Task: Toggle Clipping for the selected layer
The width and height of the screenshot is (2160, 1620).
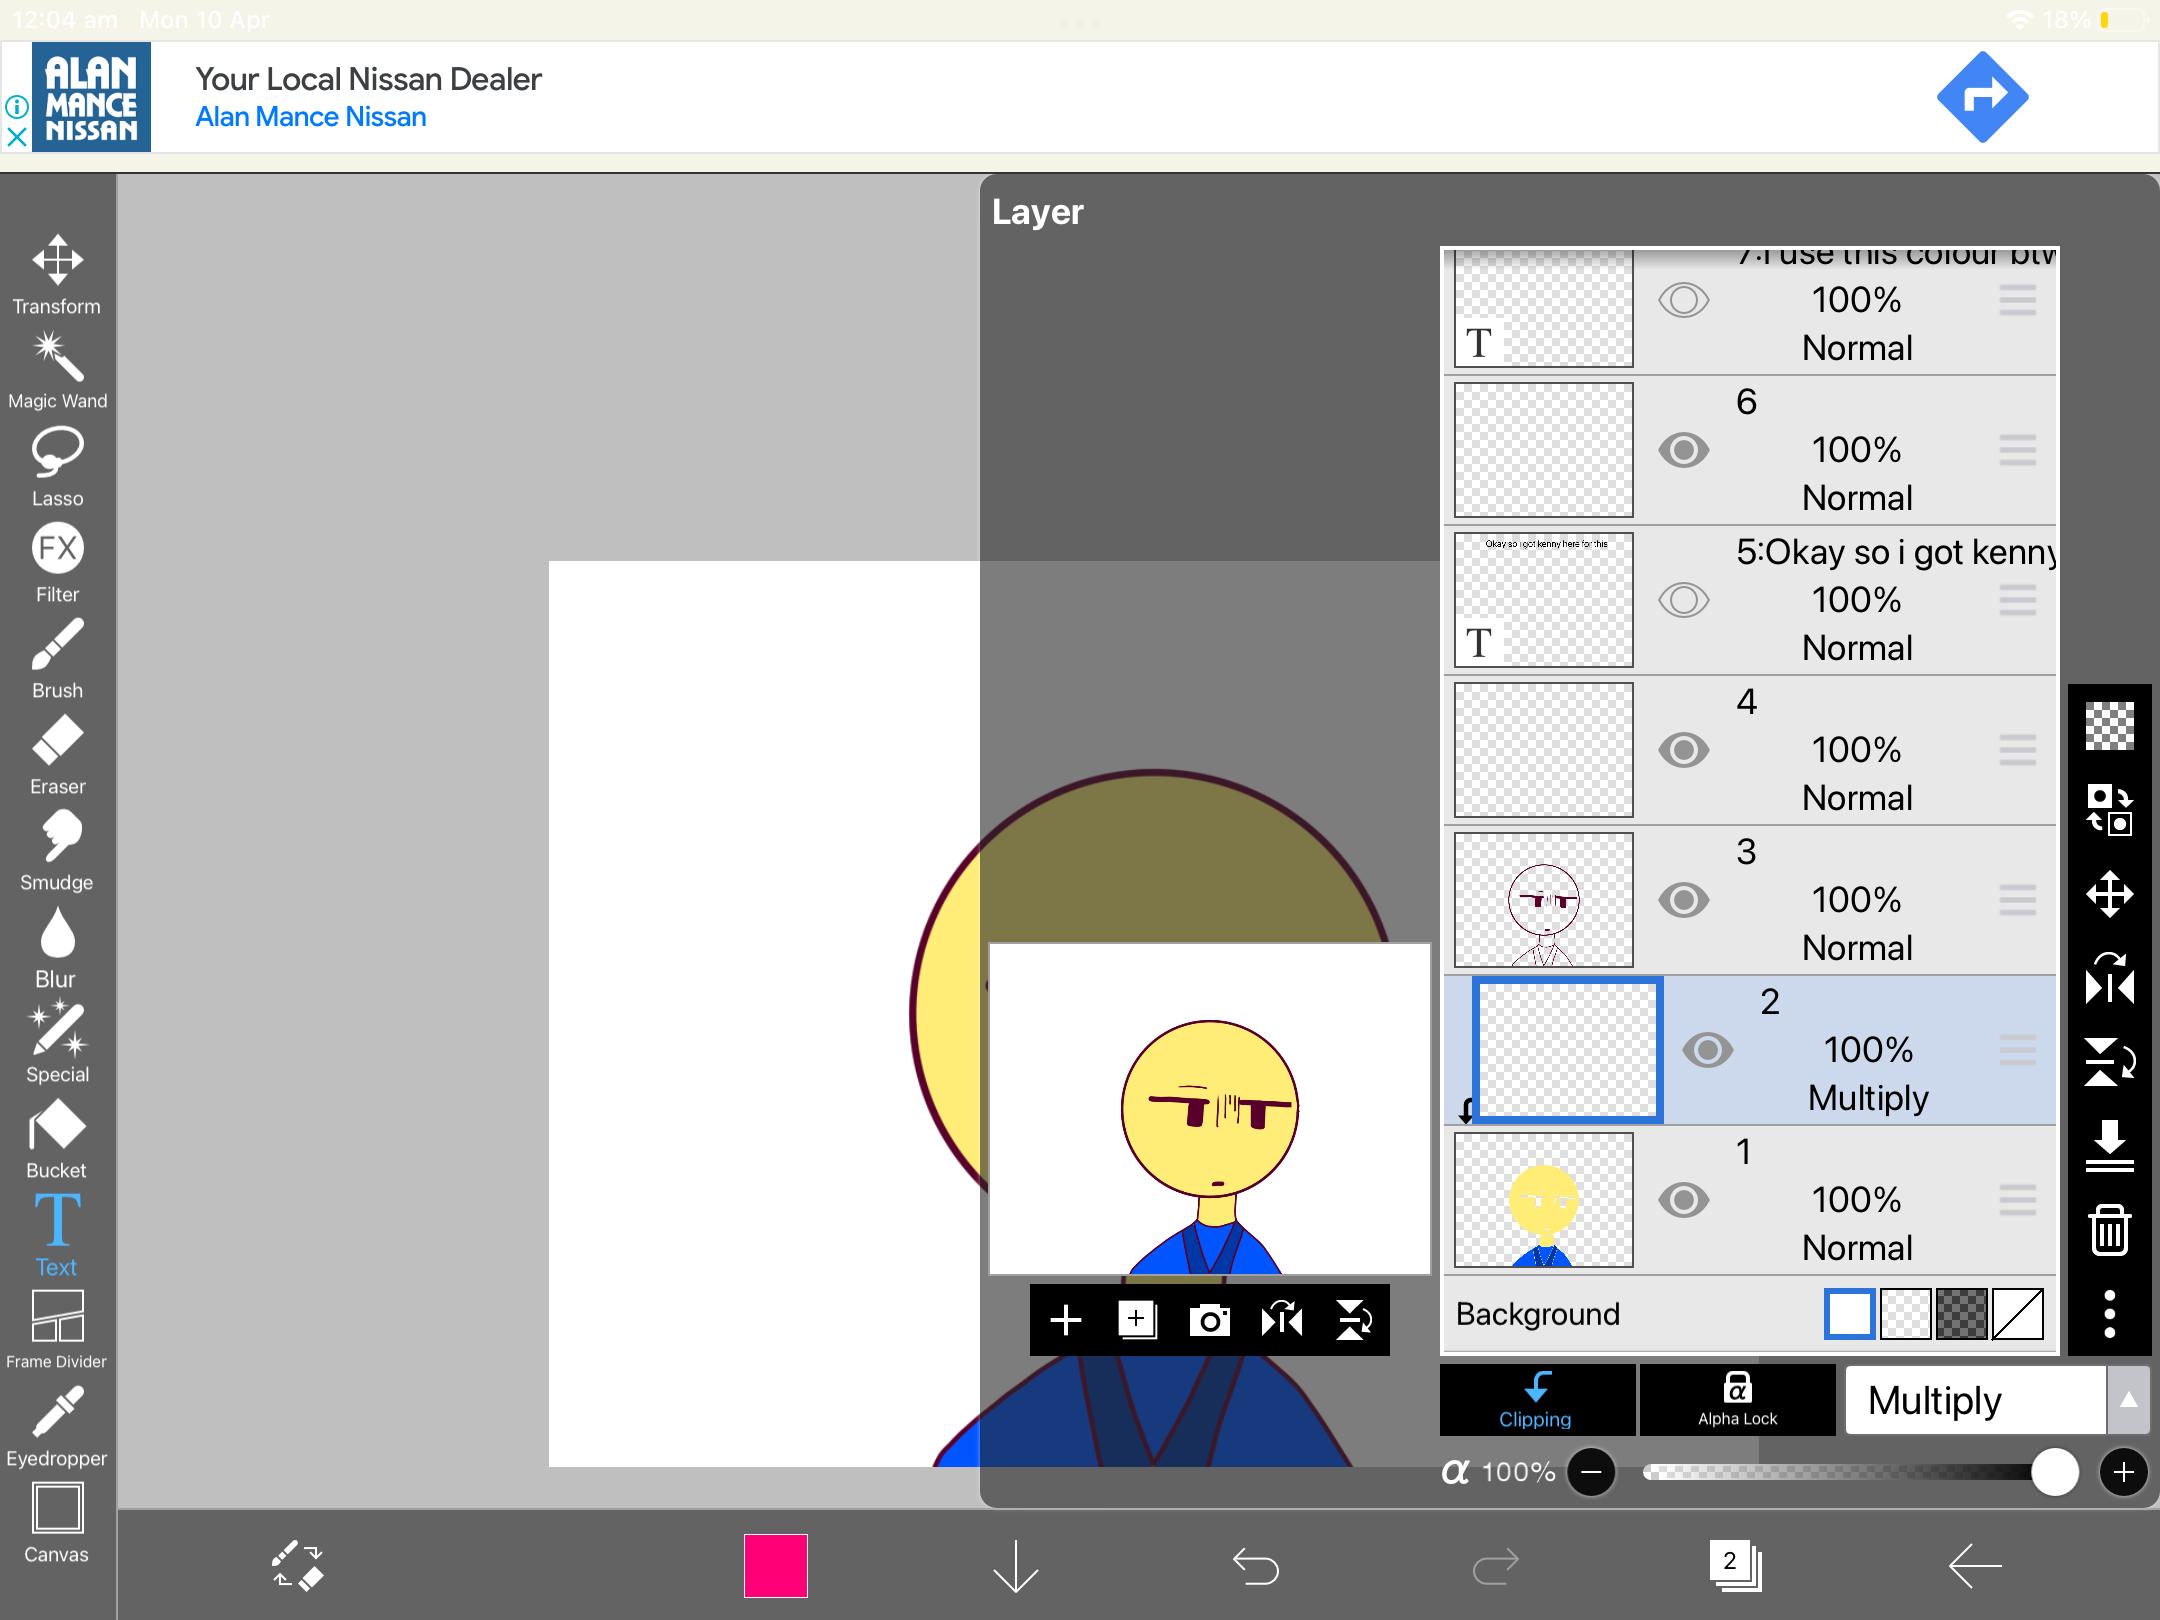Action: 1537,1400
